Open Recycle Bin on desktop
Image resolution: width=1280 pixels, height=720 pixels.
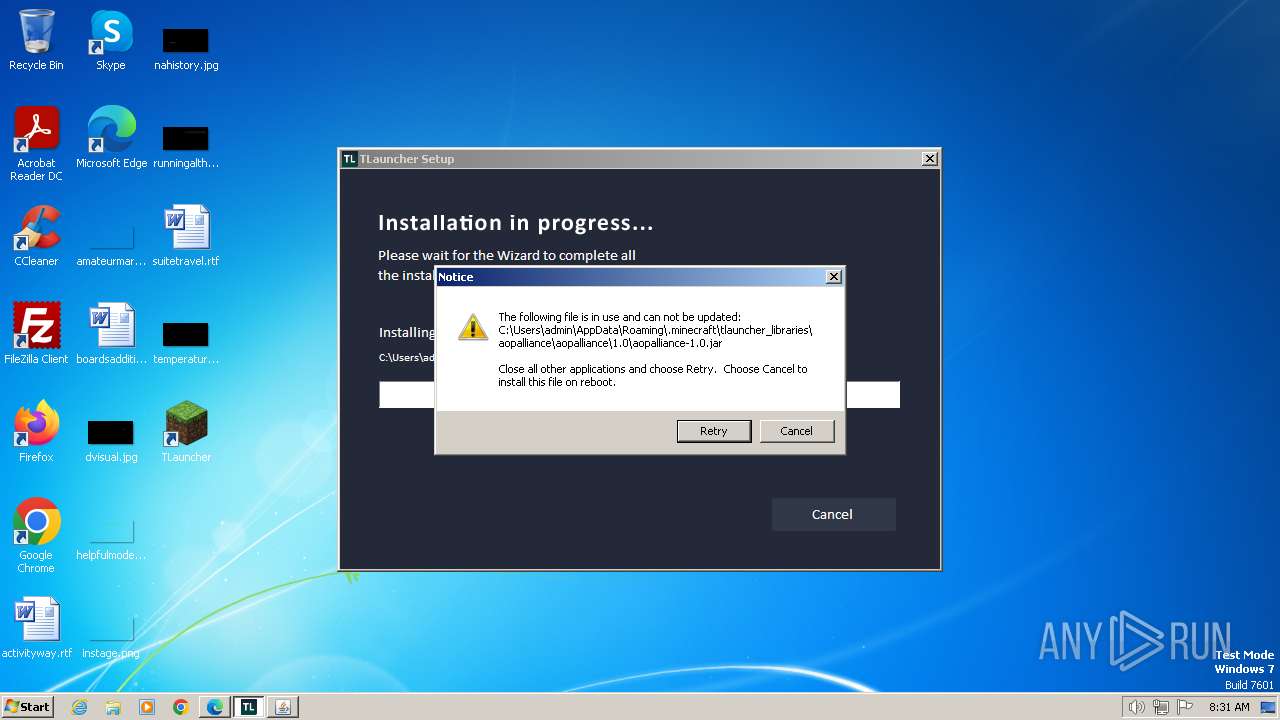pos(36,40)
